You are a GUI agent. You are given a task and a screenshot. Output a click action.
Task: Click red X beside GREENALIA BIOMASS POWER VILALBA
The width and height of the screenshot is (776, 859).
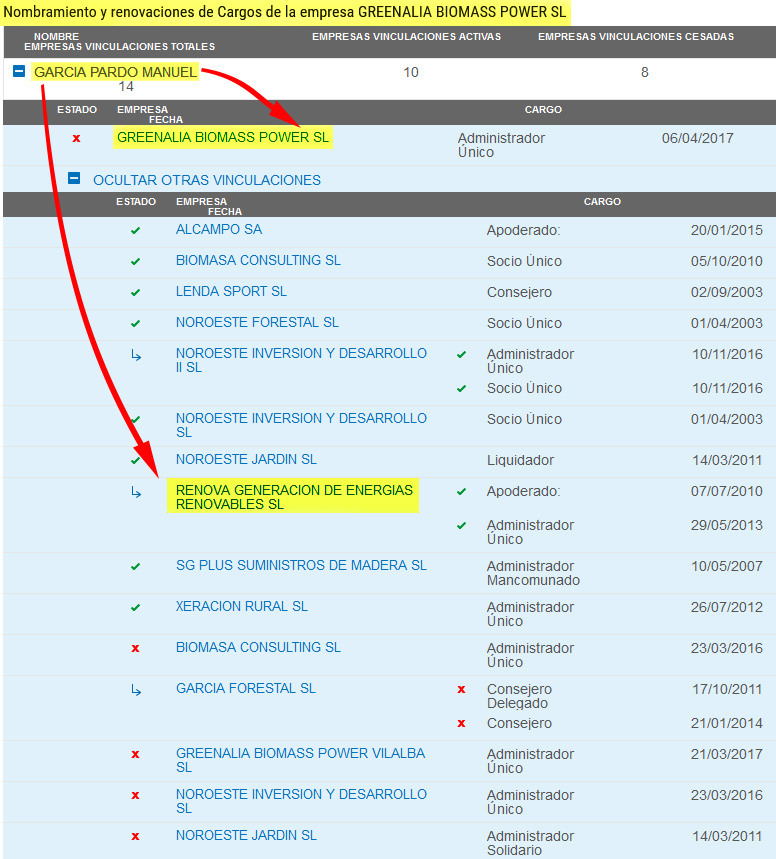click(x=136, y=754)
